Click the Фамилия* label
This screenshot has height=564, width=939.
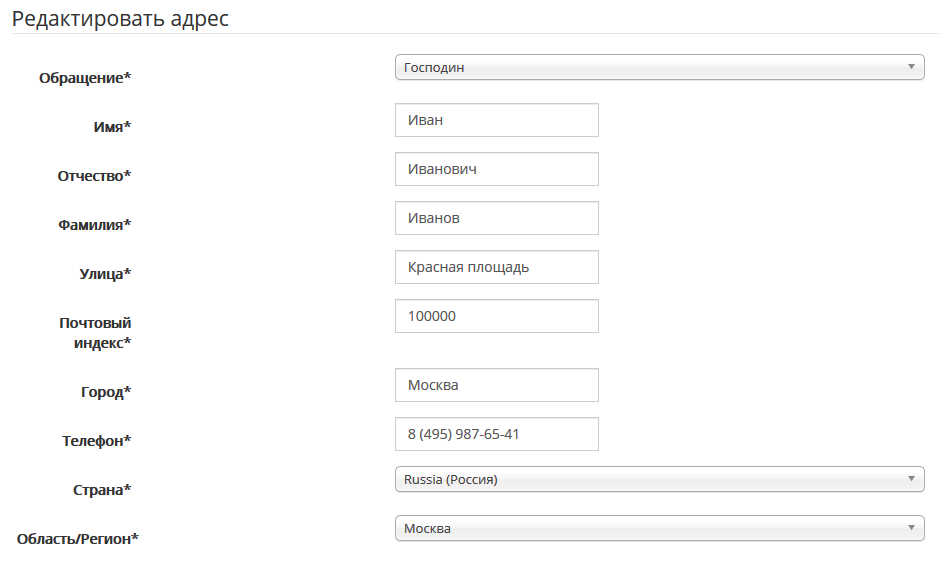[94, 225]
